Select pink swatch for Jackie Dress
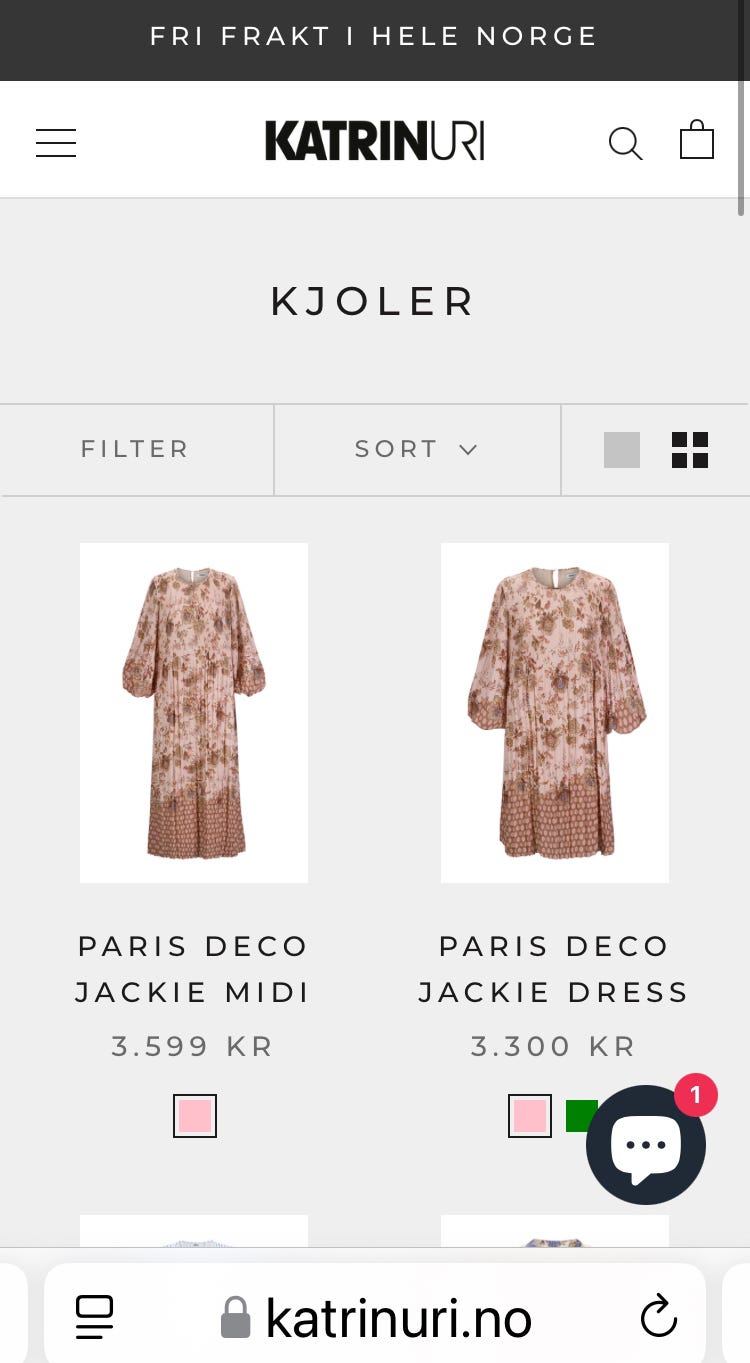The height and width of the screenshot is (1363, 750). pos(530,1116)
